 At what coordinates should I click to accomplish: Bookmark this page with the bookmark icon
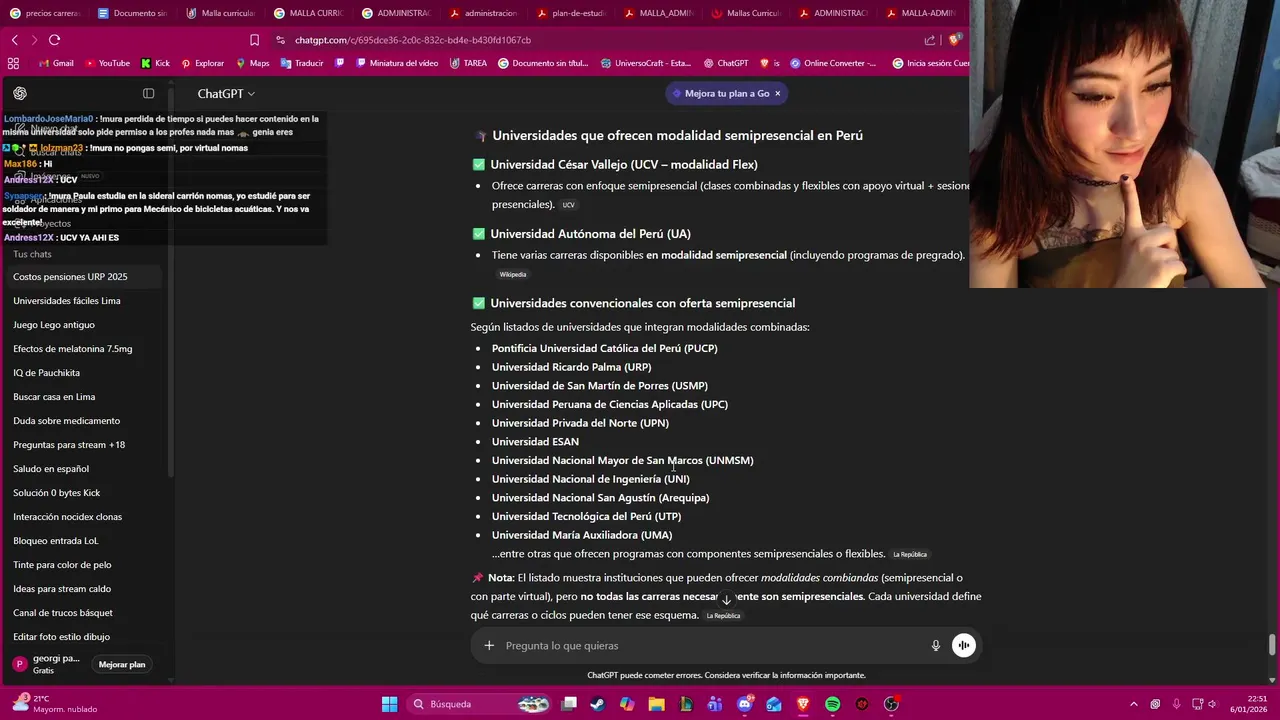click(254, 40)
